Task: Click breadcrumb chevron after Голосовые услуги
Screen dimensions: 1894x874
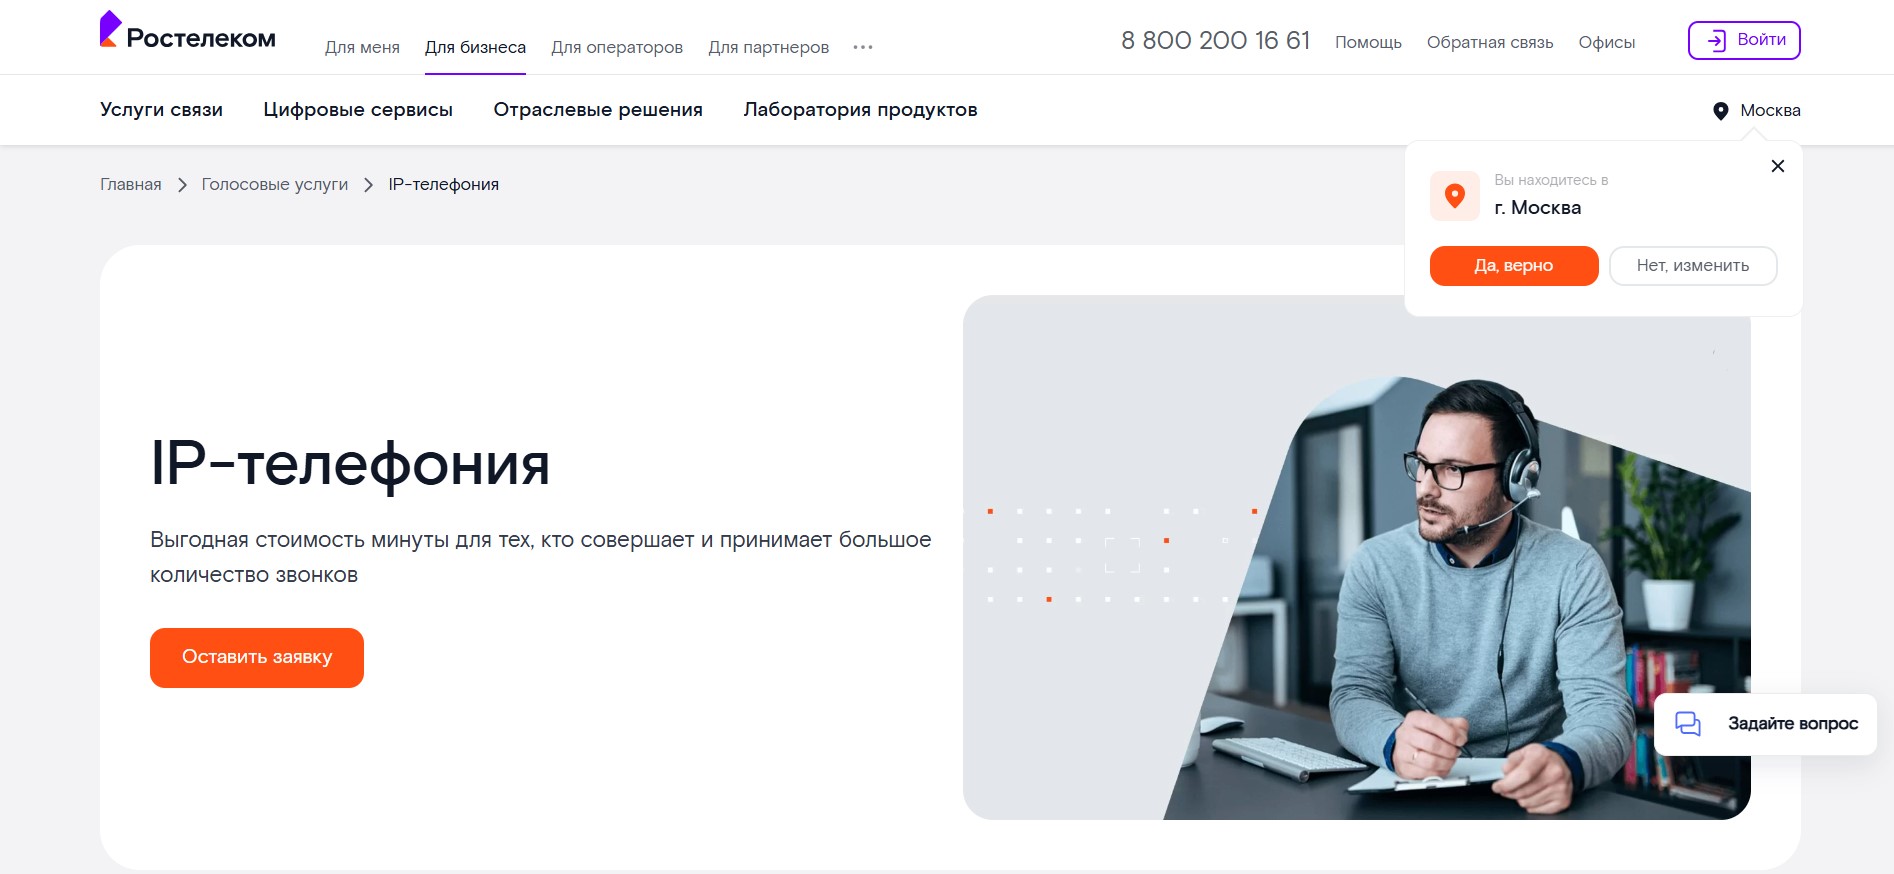Action: coord(368,185)
